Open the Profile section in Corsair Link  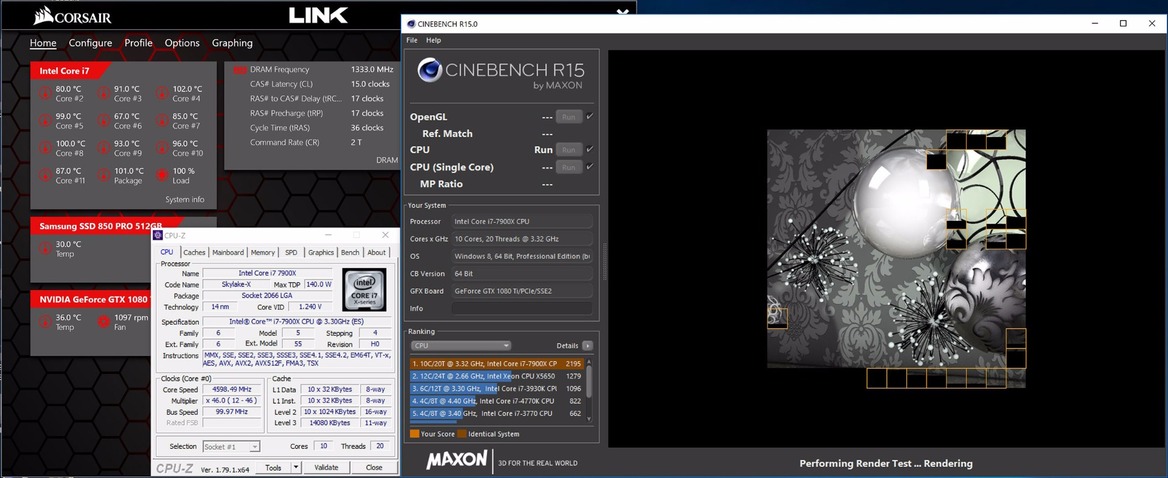coord(139,43)
